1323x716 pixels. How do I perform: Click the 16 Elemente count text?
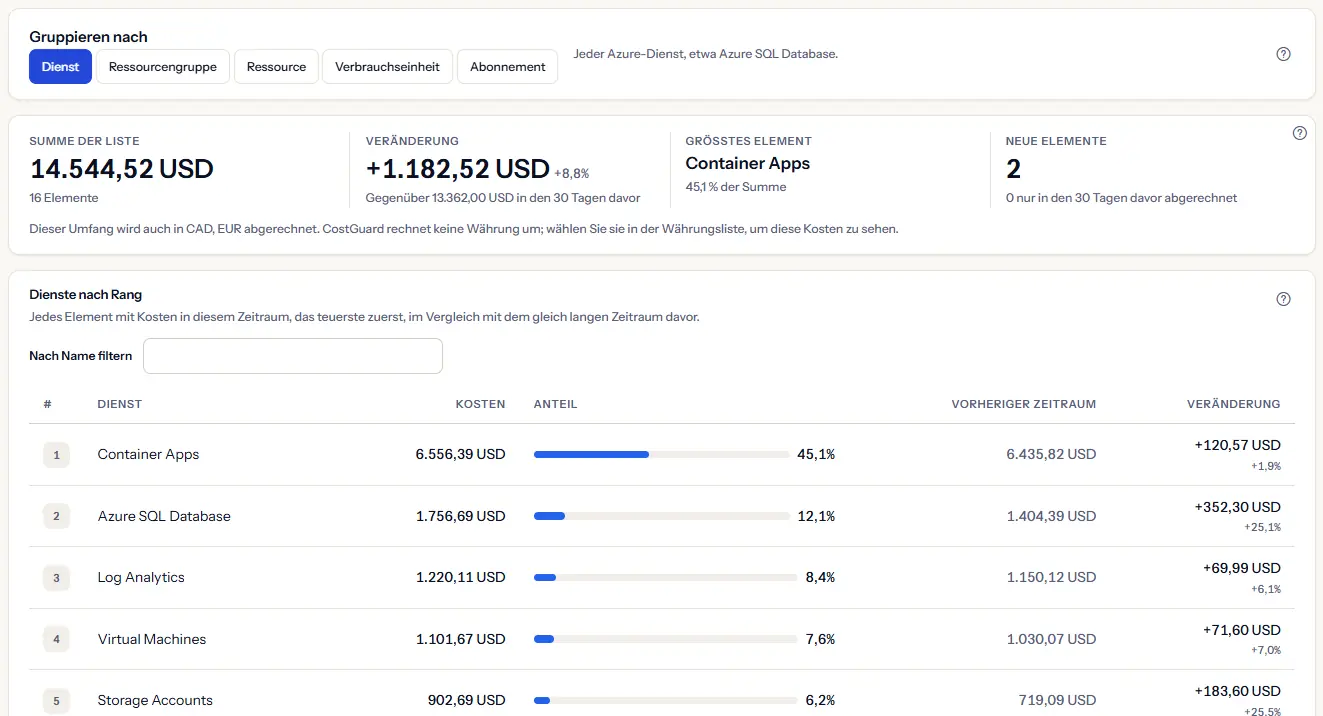tap(64, 198)
